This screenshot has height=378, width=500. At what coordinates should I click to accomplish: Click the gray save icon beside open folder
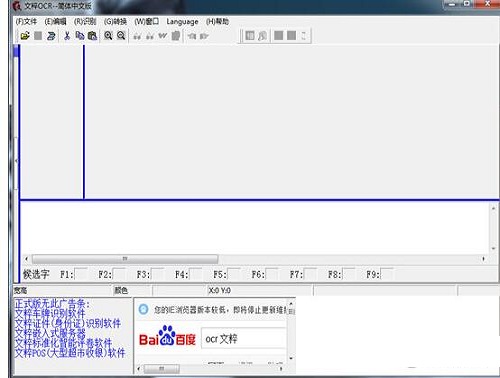(x=38, y=35)
